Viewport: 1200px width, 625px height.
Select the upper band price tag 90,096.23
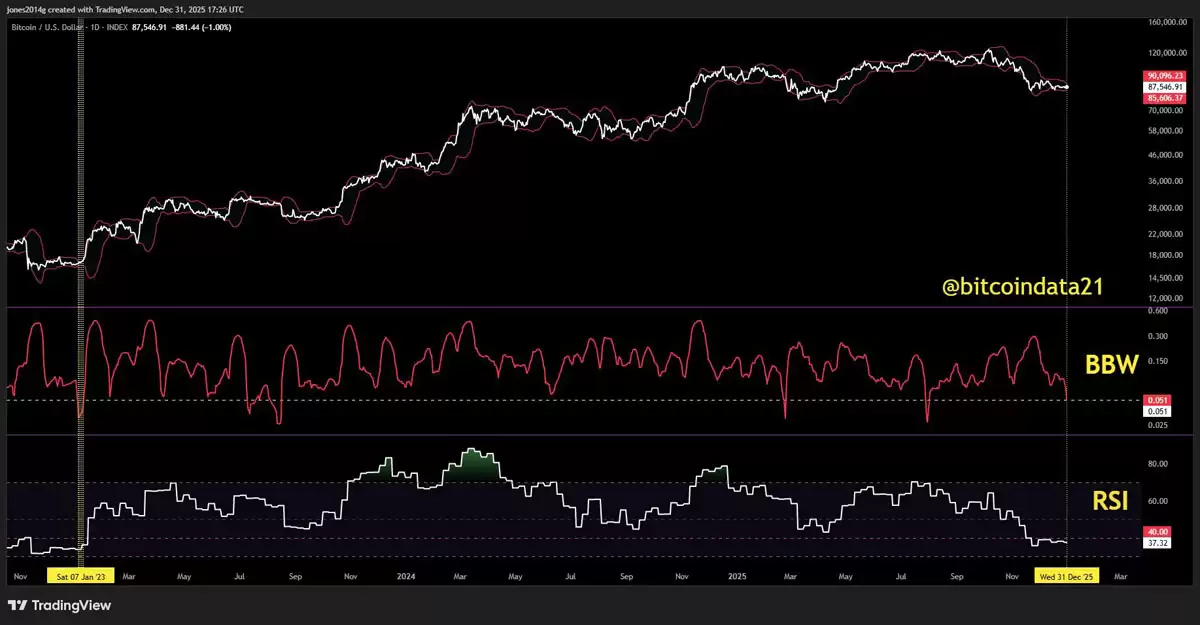pyautogui.click(x=1164, y=76)
